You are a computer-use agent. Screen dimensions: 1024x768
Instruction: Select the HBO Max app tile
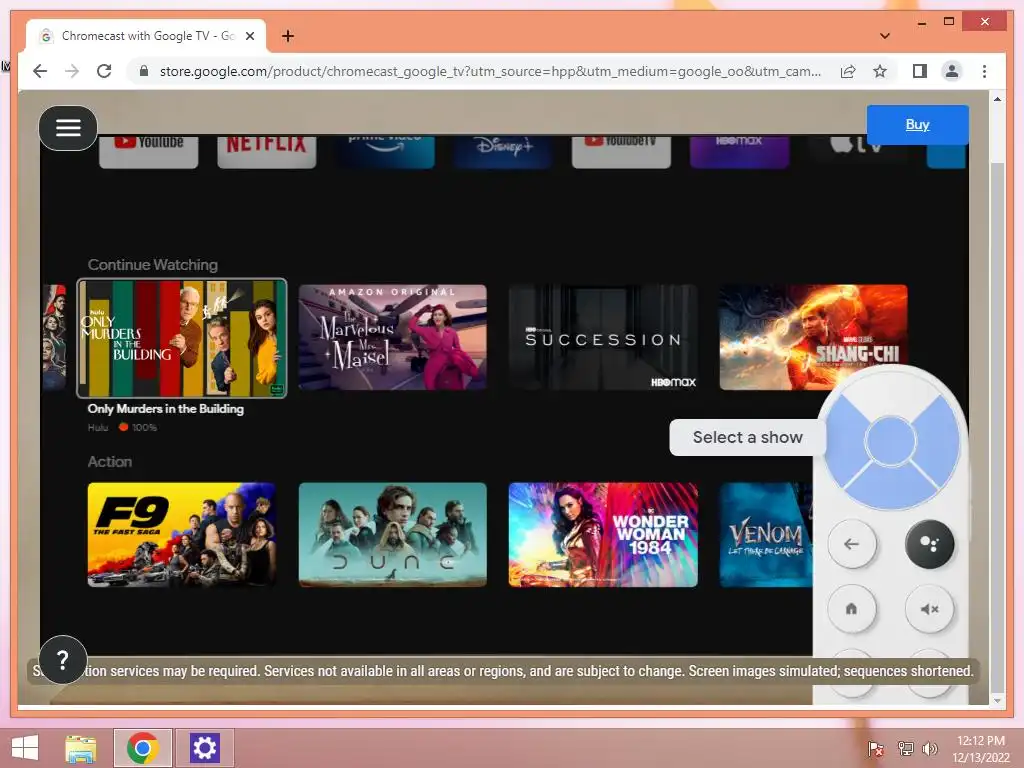pos(739,150)
